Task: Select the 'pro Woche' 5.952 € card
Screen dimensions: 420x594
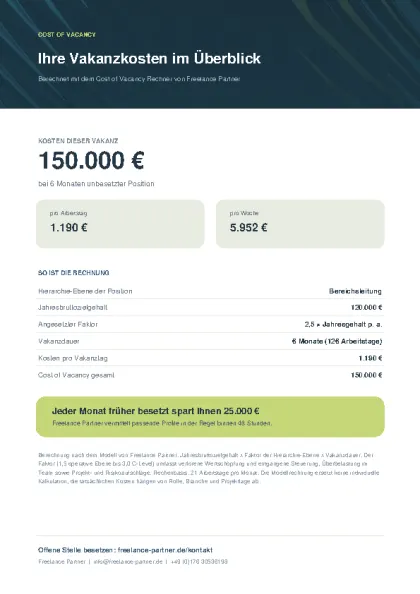Action: (x=300, y=224)
